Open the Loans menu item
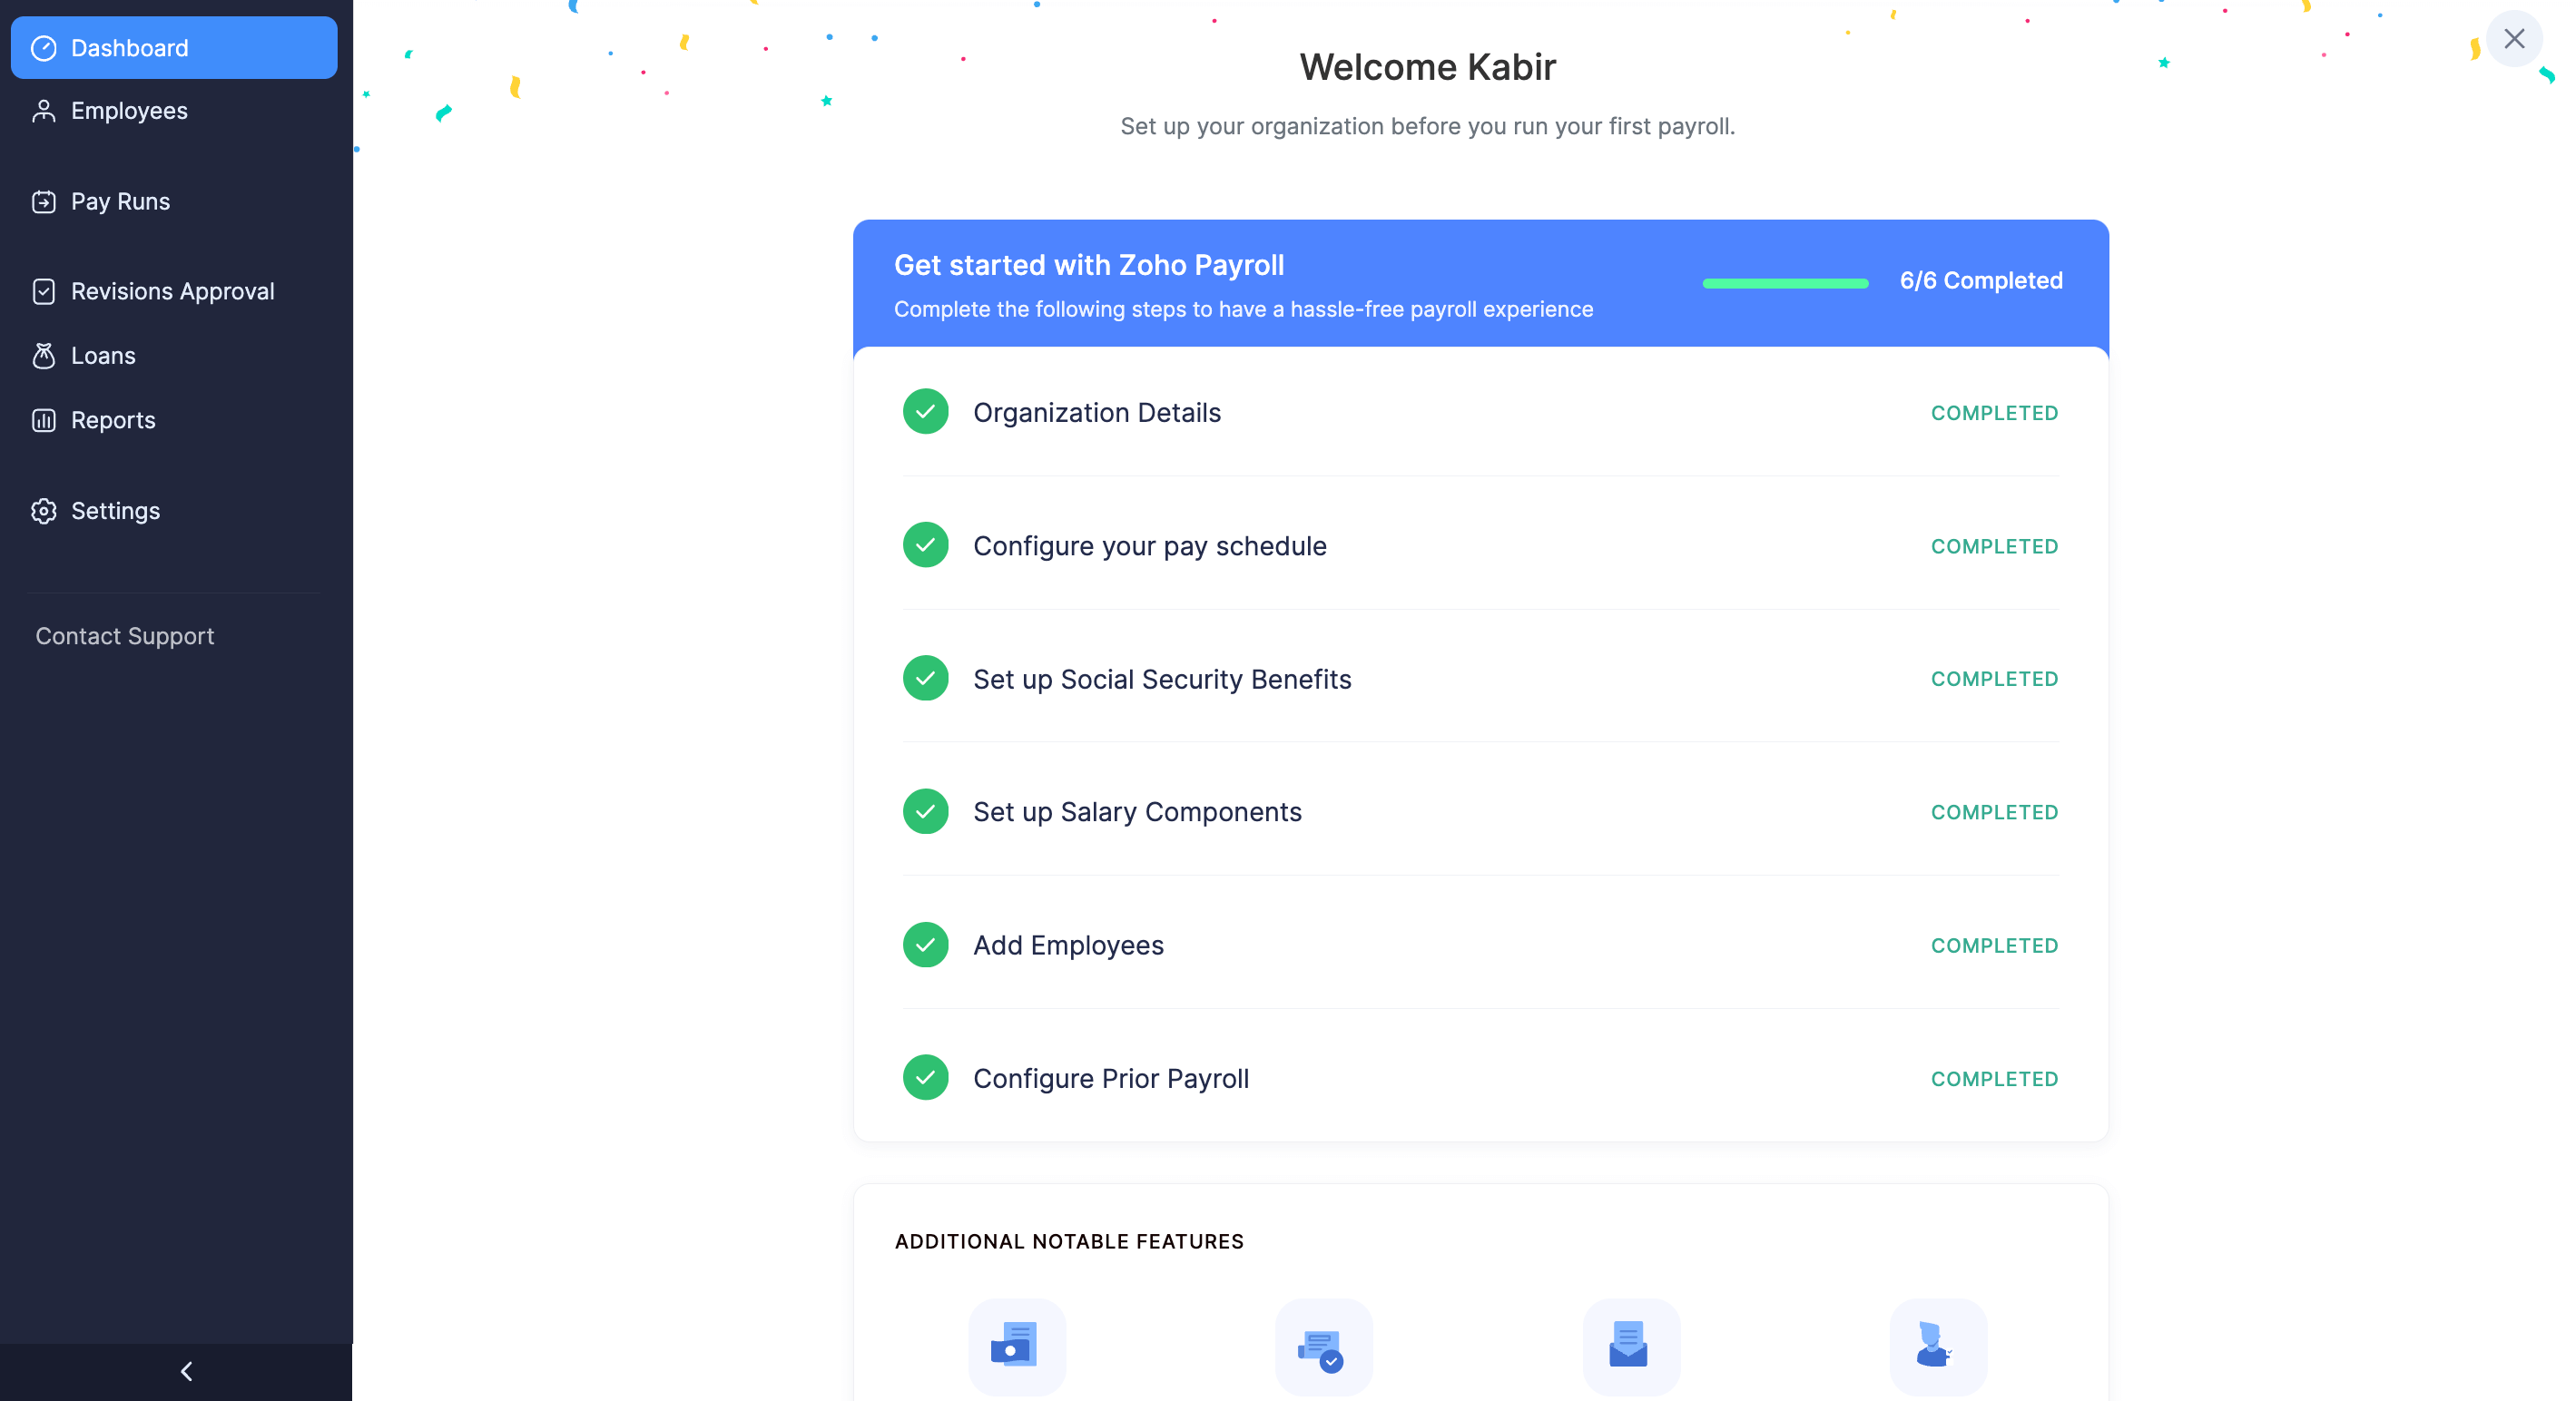The image size is (2576, 1401). (103, 356)
